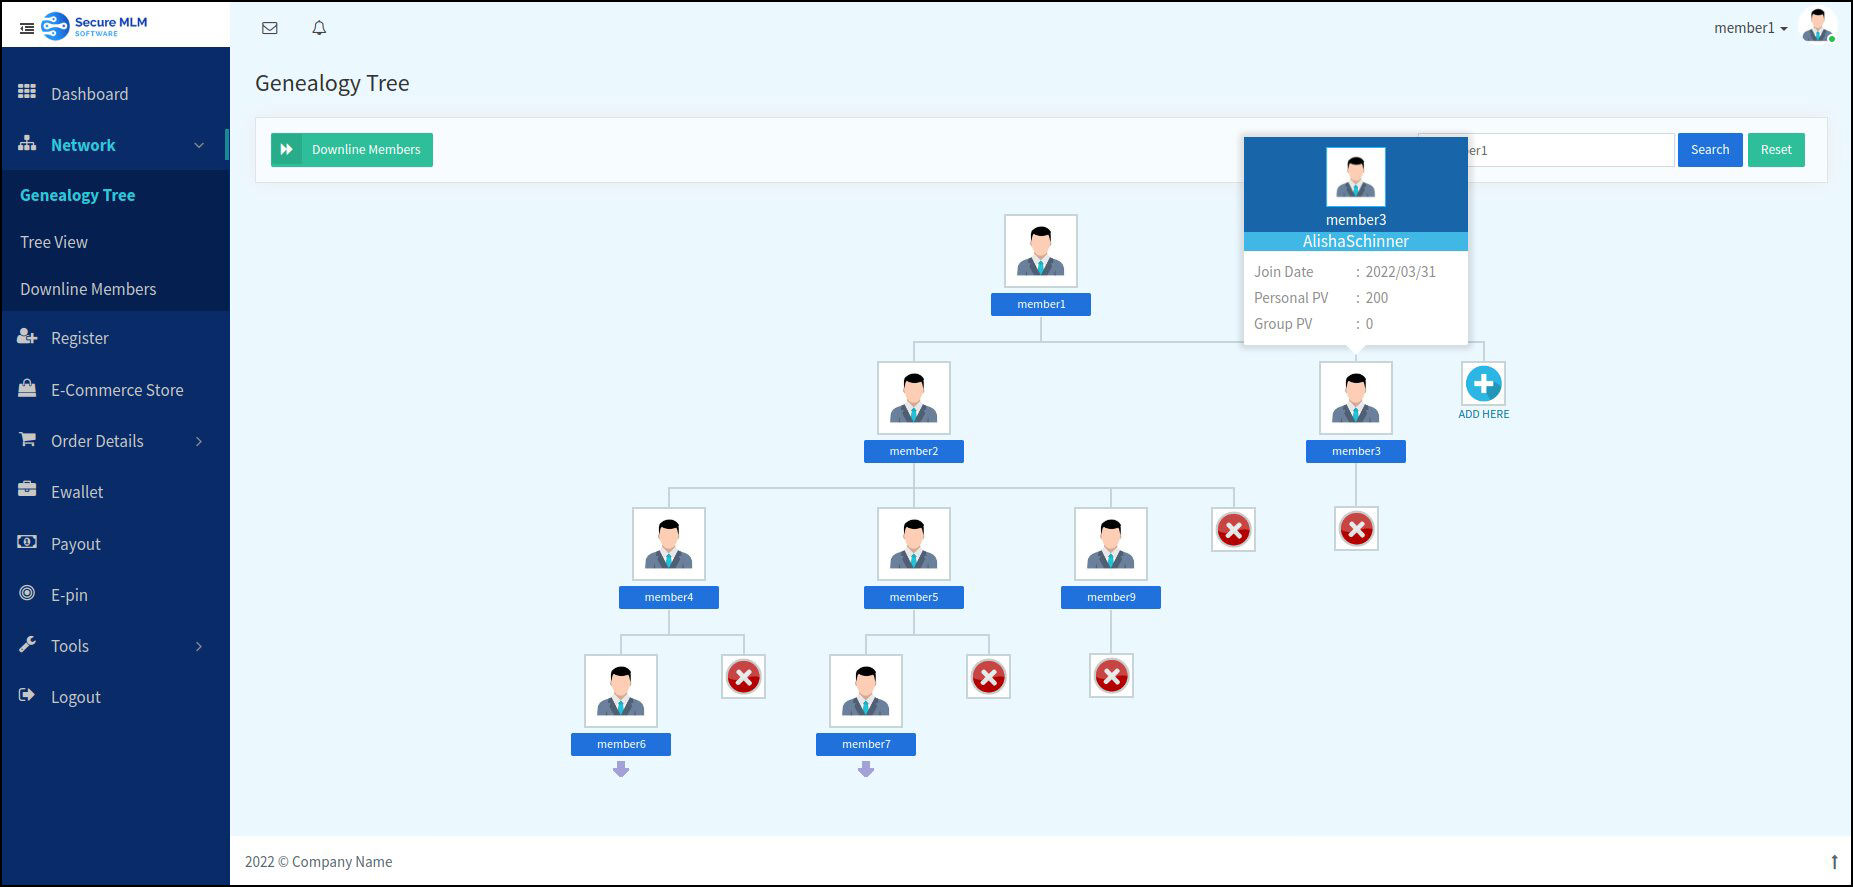This screenshot has width=1853, height=887.
Task: Select the member2 avatar node
Action: [914, 398]
